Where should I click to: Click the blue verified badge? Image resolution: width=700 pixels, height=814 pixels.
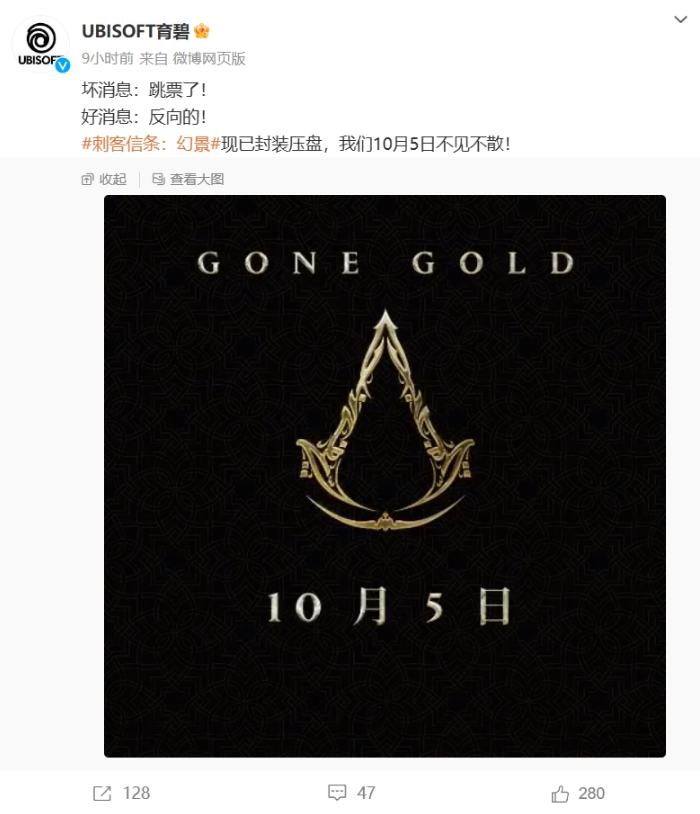coord(63,65)
